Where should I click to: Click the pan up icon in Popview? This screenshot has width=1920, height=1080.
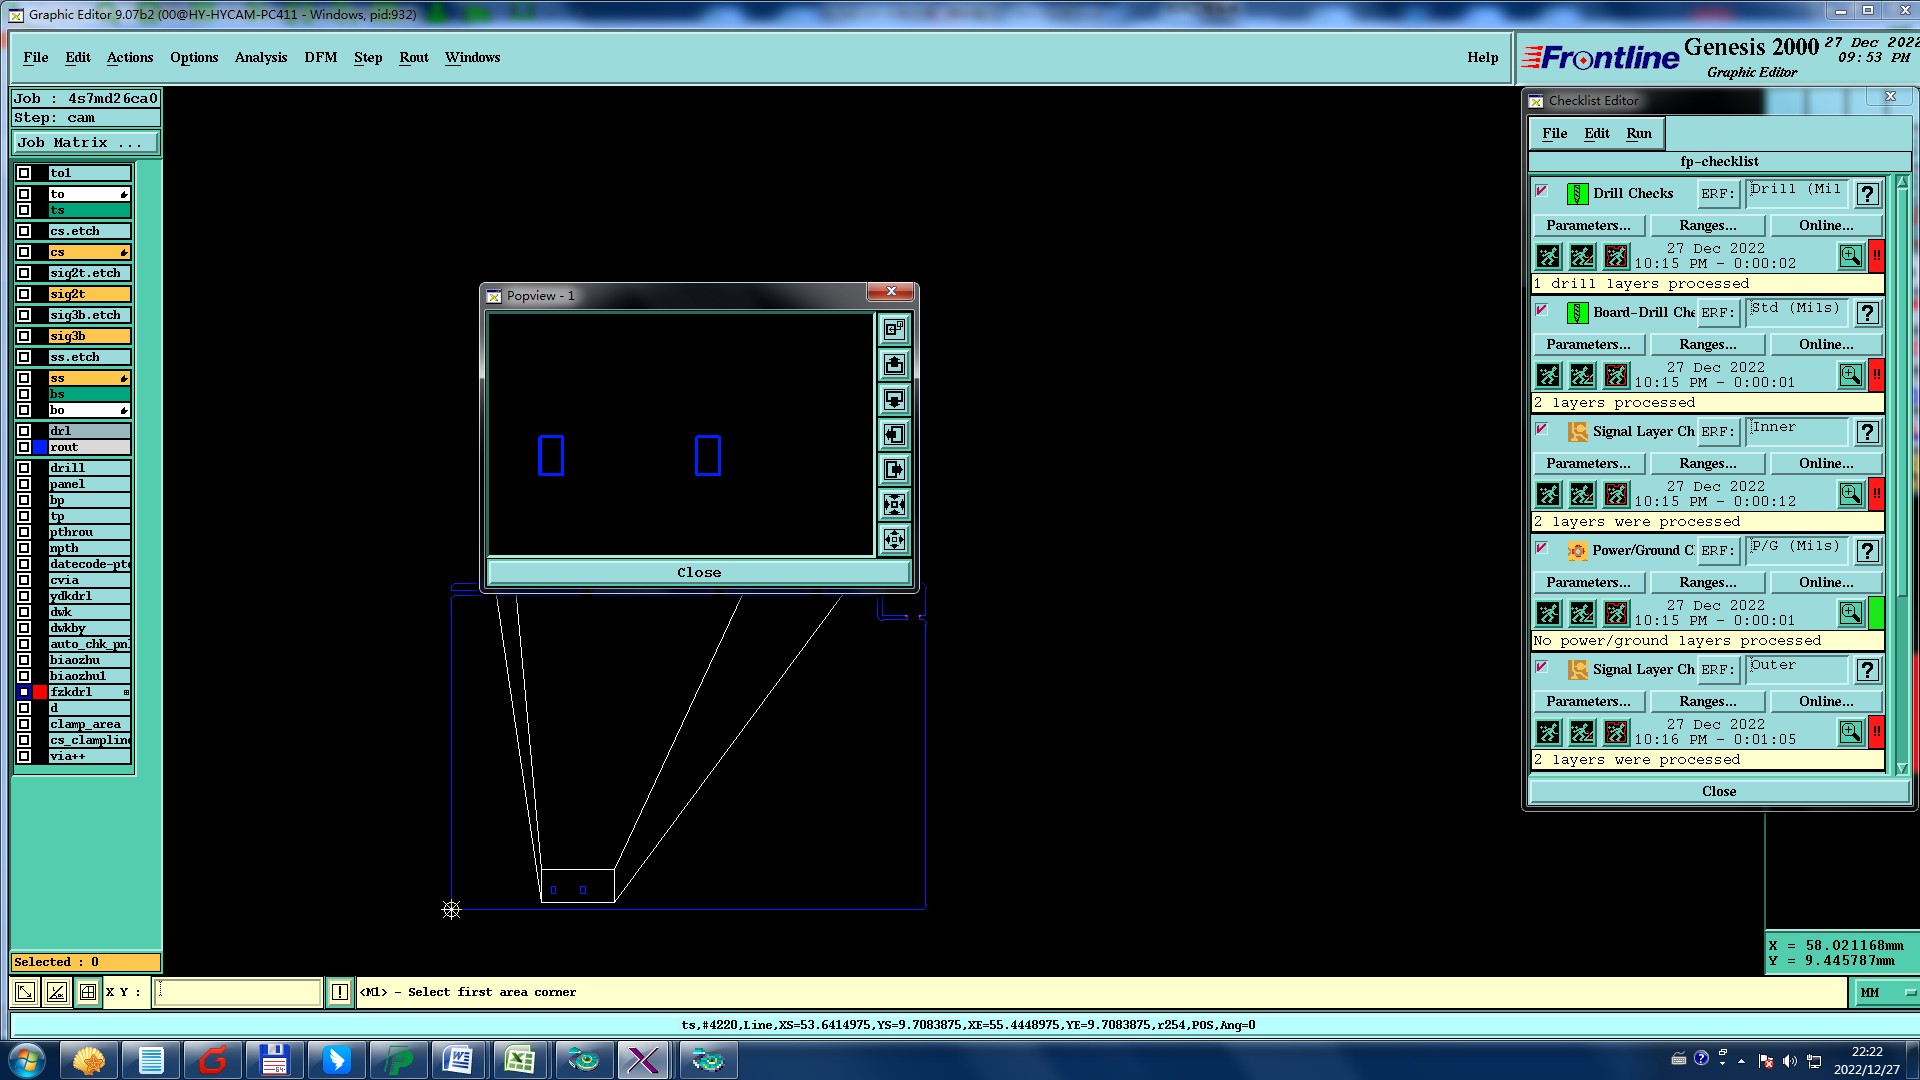894,365
